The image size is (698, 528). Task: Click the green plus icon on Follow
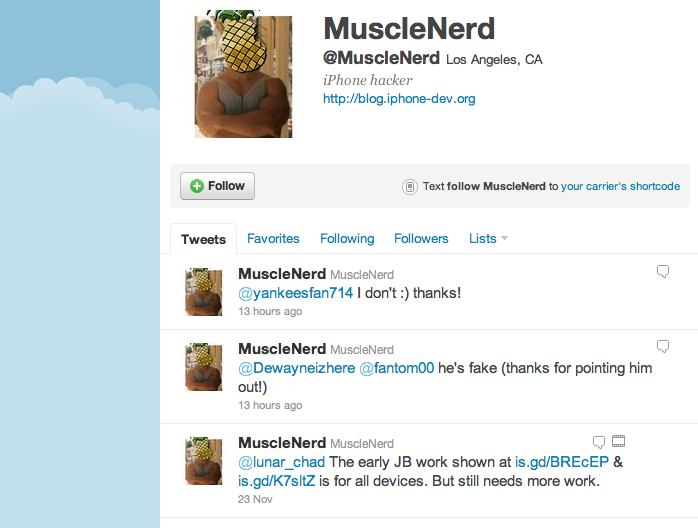point(197,186)
